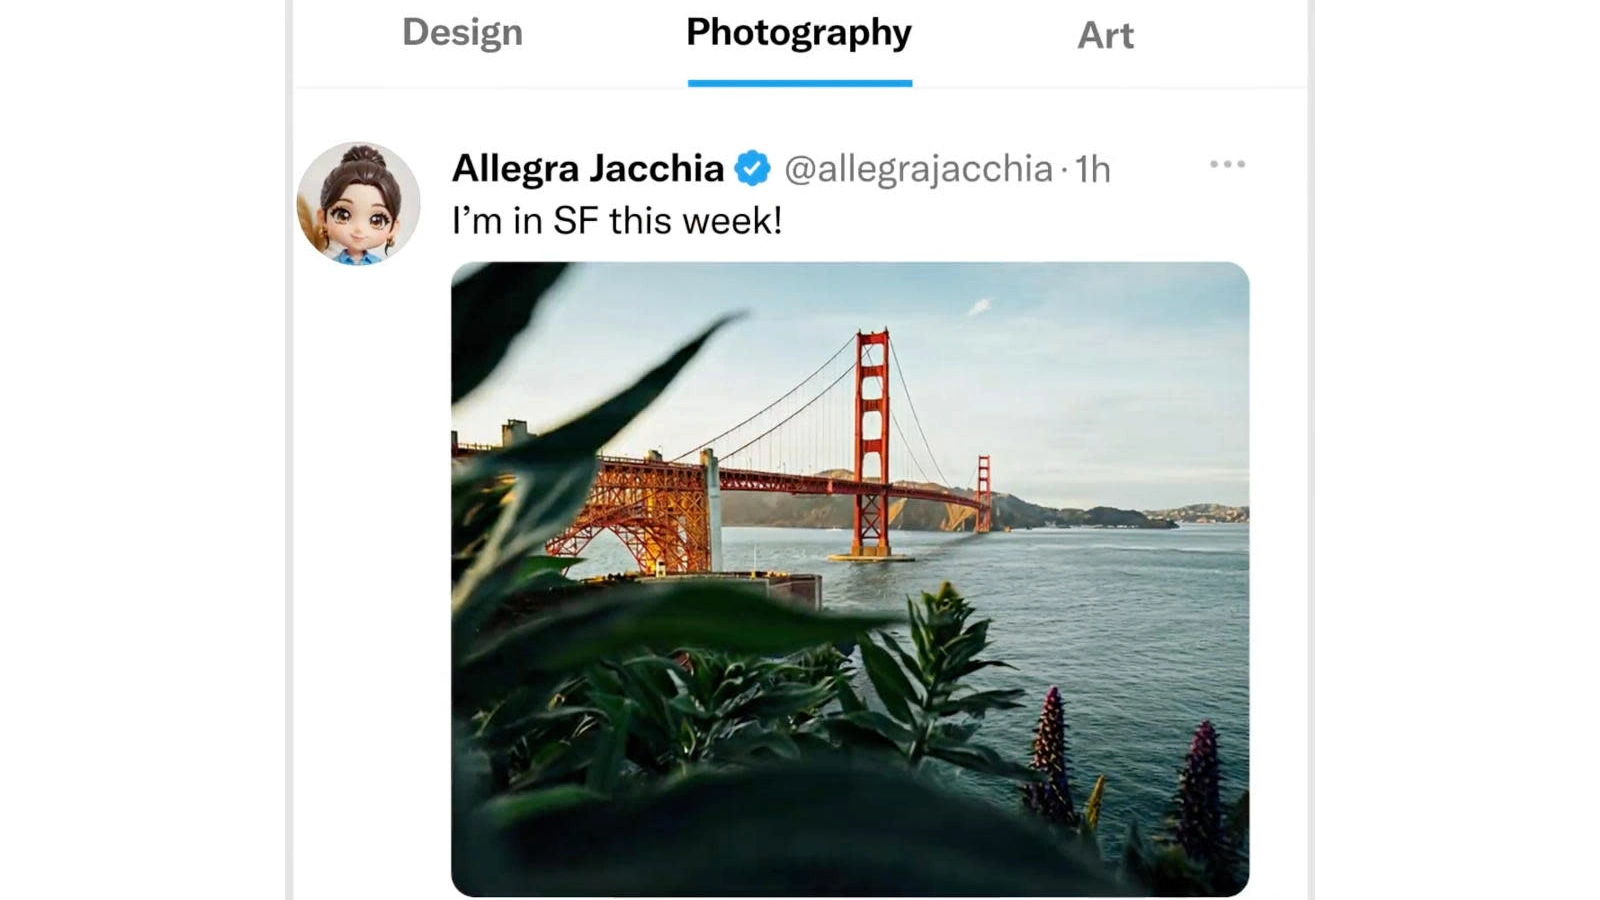Screen dimensions: 1600x900
Task: Click the purple lupine flowers in photo
Action: [x=1050, y=750]
